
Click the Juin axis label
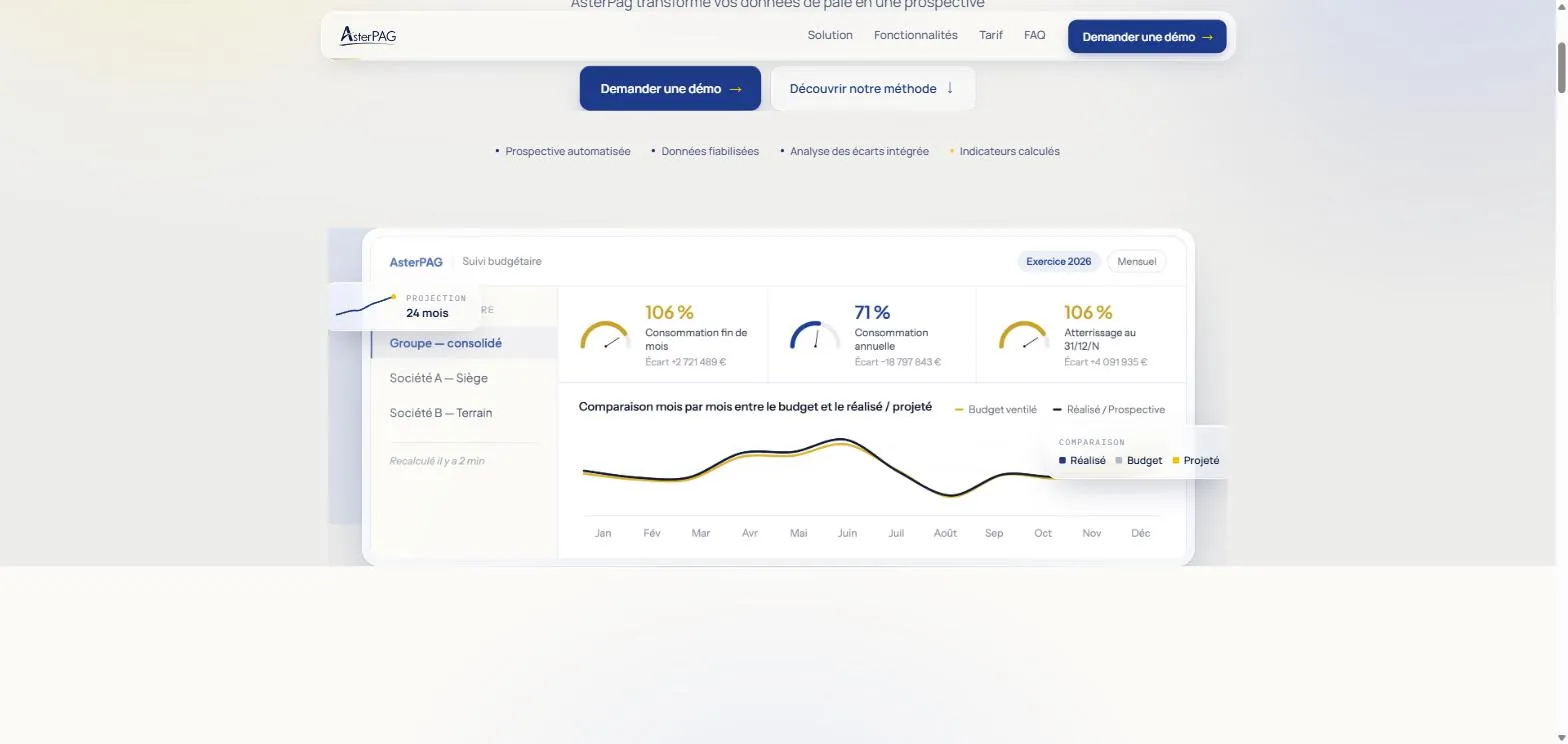click(x=847, y=533)
